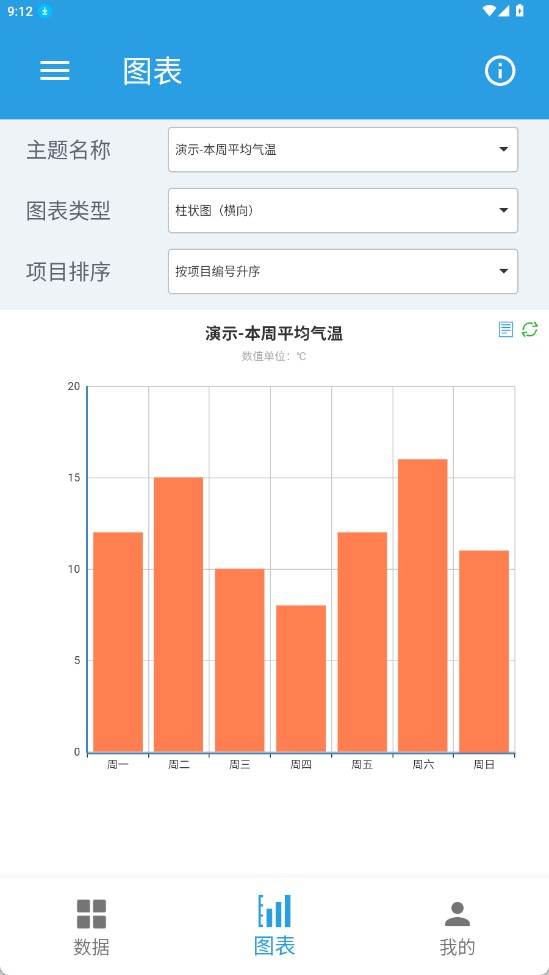Tap the 周三 bar in chart
The width and height of the screenshot is (549, 975).
click(x=239, y=660)
